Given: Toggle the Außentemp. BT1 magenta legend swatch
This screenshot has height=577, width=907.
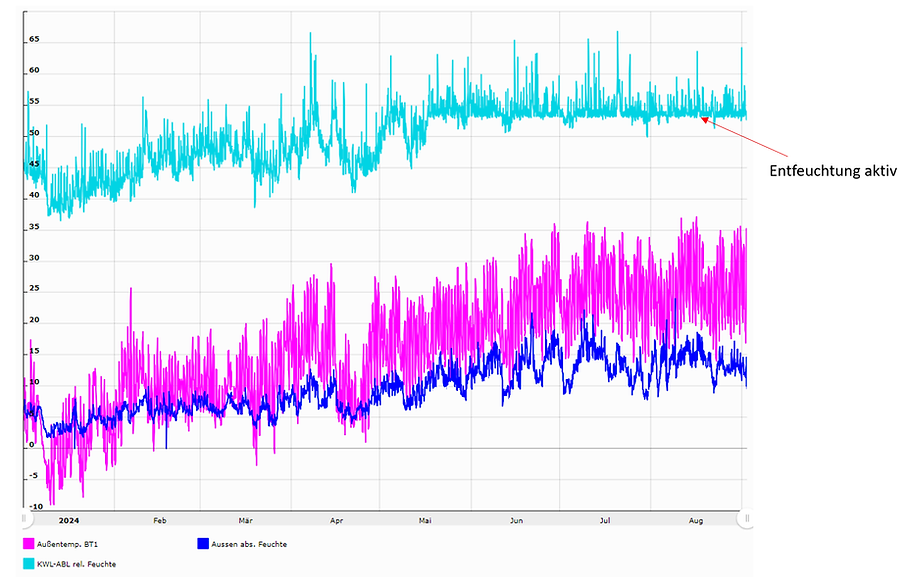Looking at the screenshot, I should point(29,543).
